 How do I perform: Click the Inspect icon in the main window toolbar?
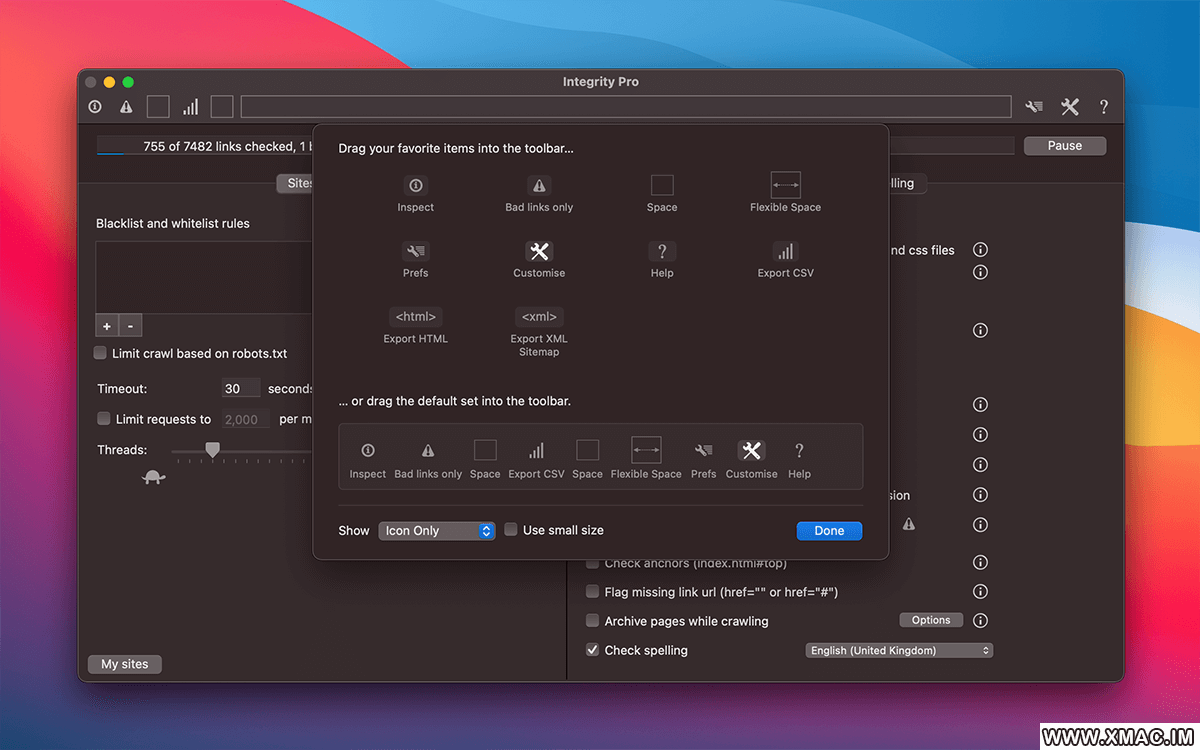coord(95,107)
